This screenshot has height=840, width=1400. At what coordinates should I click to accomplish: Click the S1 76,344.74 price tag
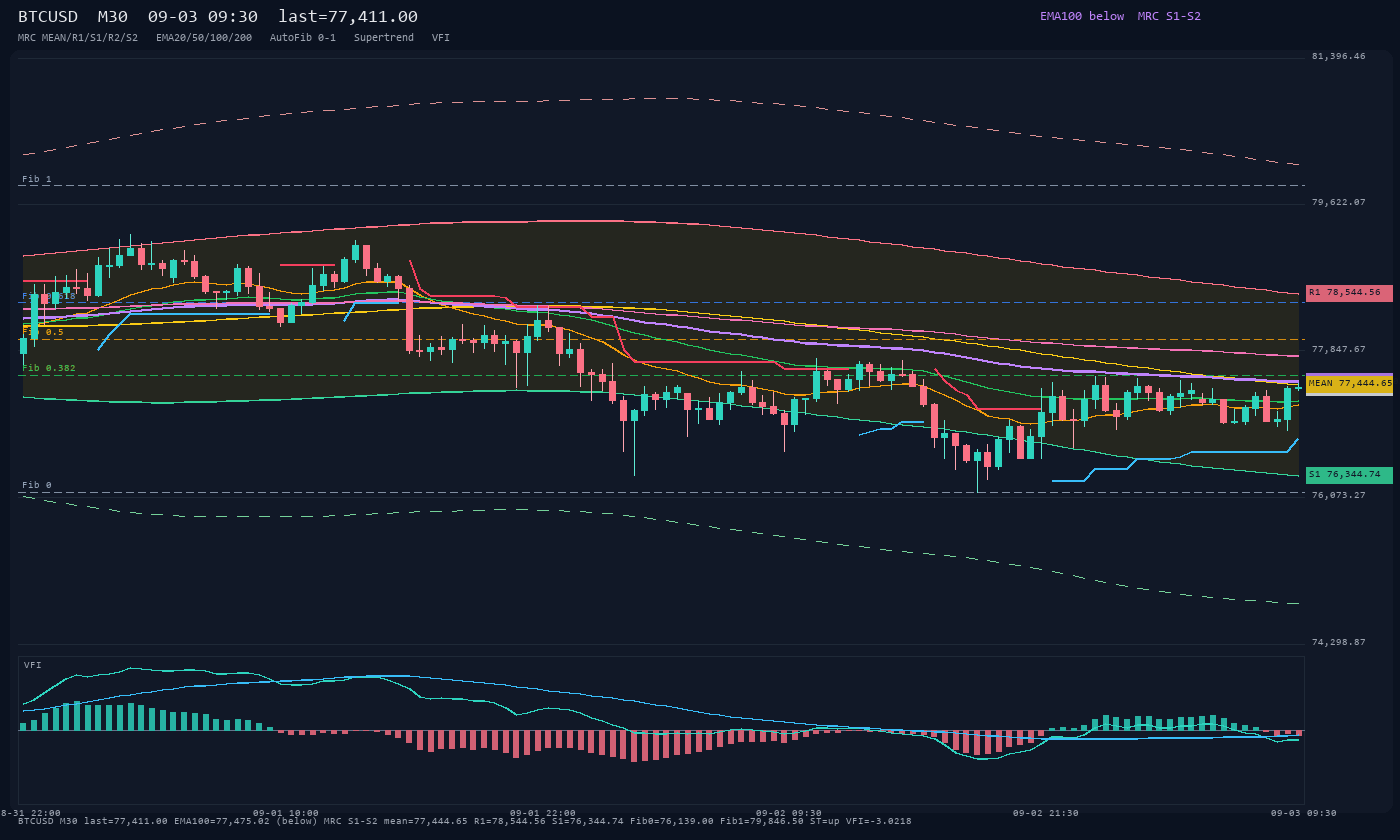click(x=1349, y=474)
